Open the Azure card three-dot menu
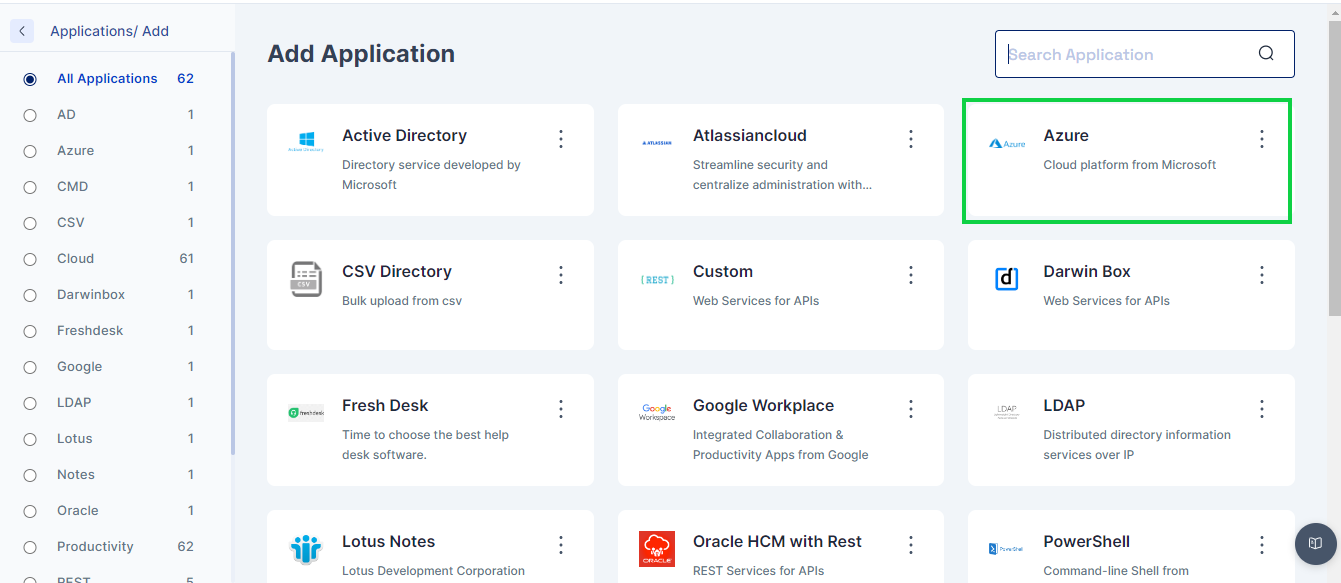1341x583 pixels. (1261, 139)
